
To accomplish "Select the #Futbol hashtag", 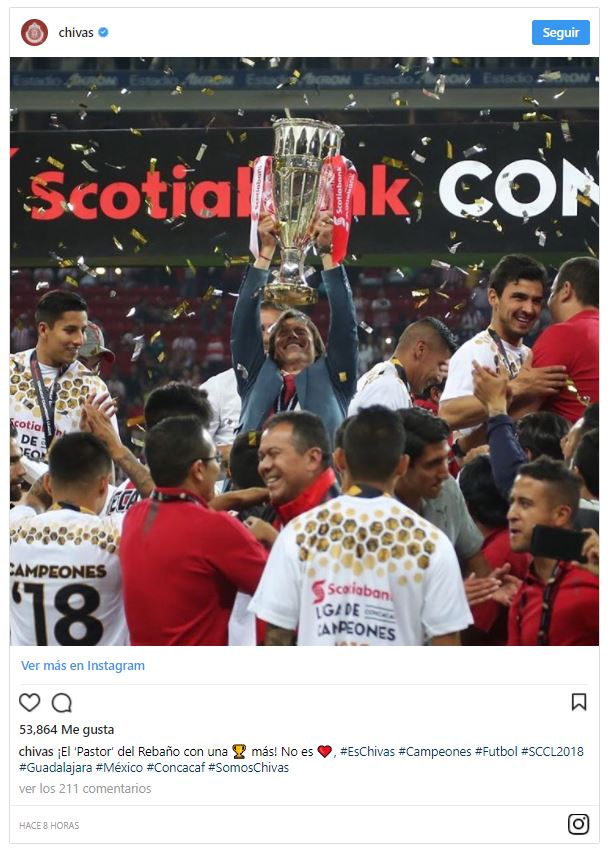I will [x=496, y=752].
